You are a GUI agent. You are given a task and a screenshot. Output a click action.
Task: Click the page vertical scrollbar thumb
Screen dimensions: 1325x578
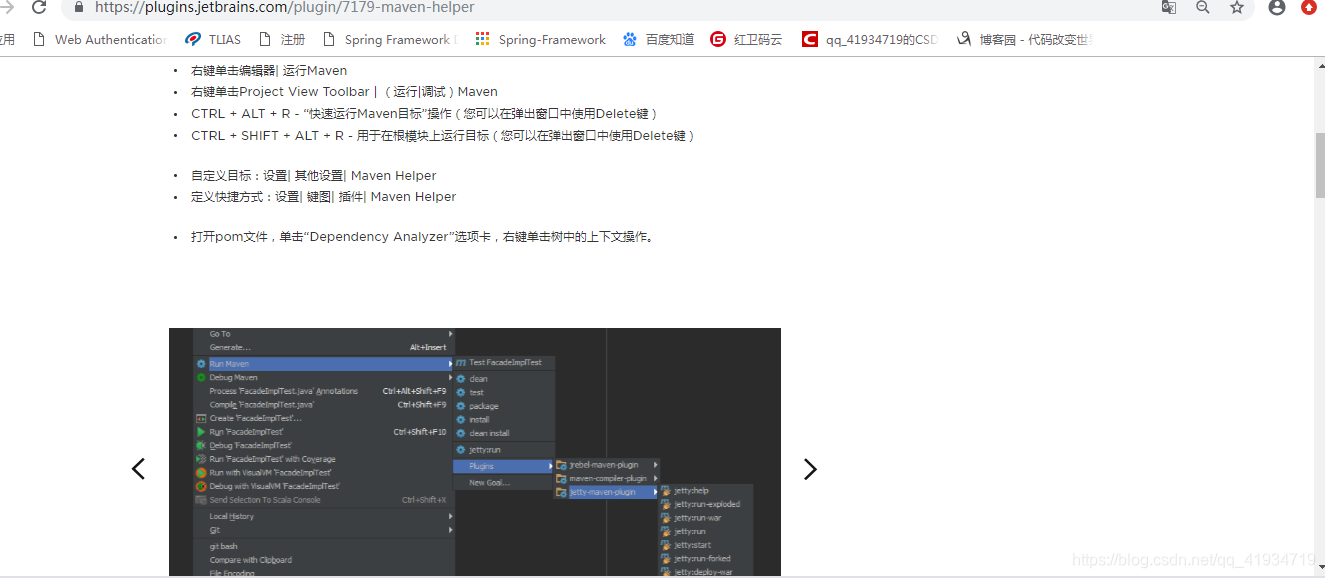(1319, 164)
